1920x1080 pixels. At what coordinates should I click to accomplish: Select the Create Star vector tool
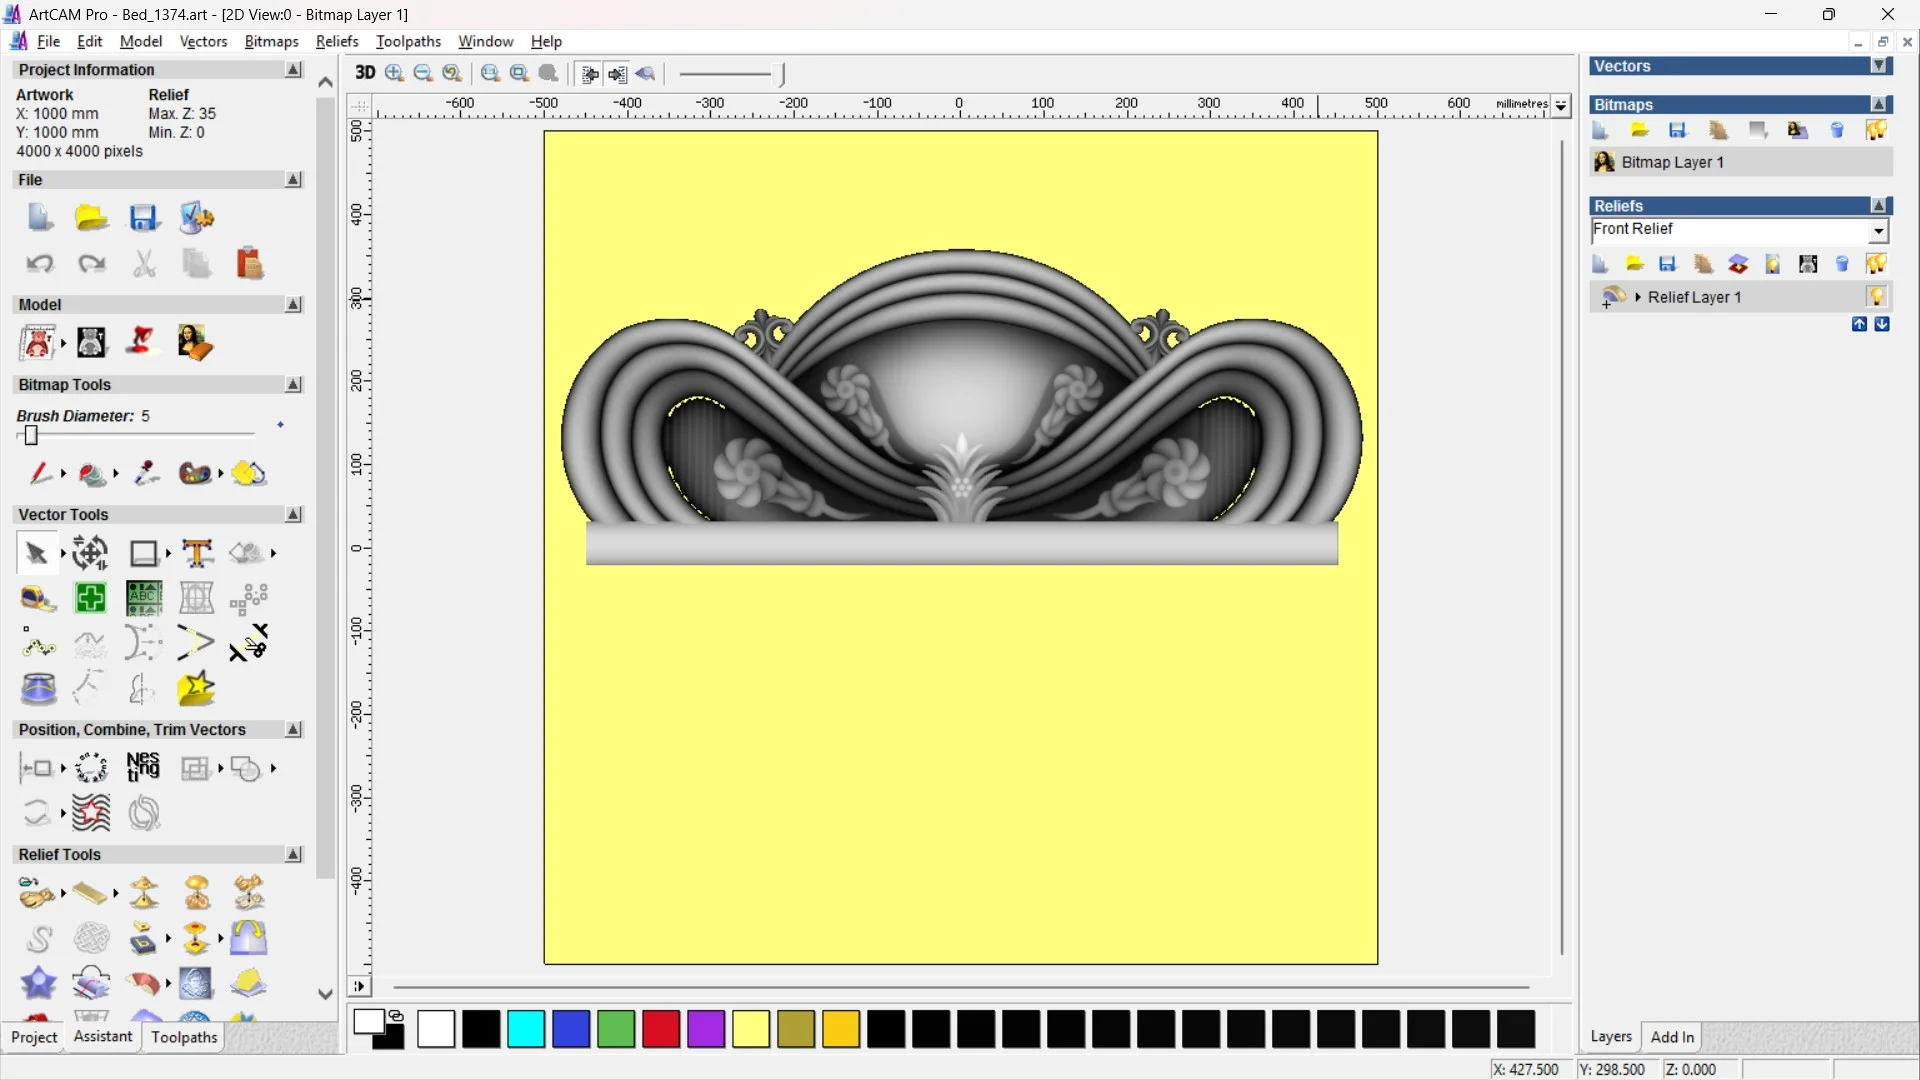click(x=196, y=689)
